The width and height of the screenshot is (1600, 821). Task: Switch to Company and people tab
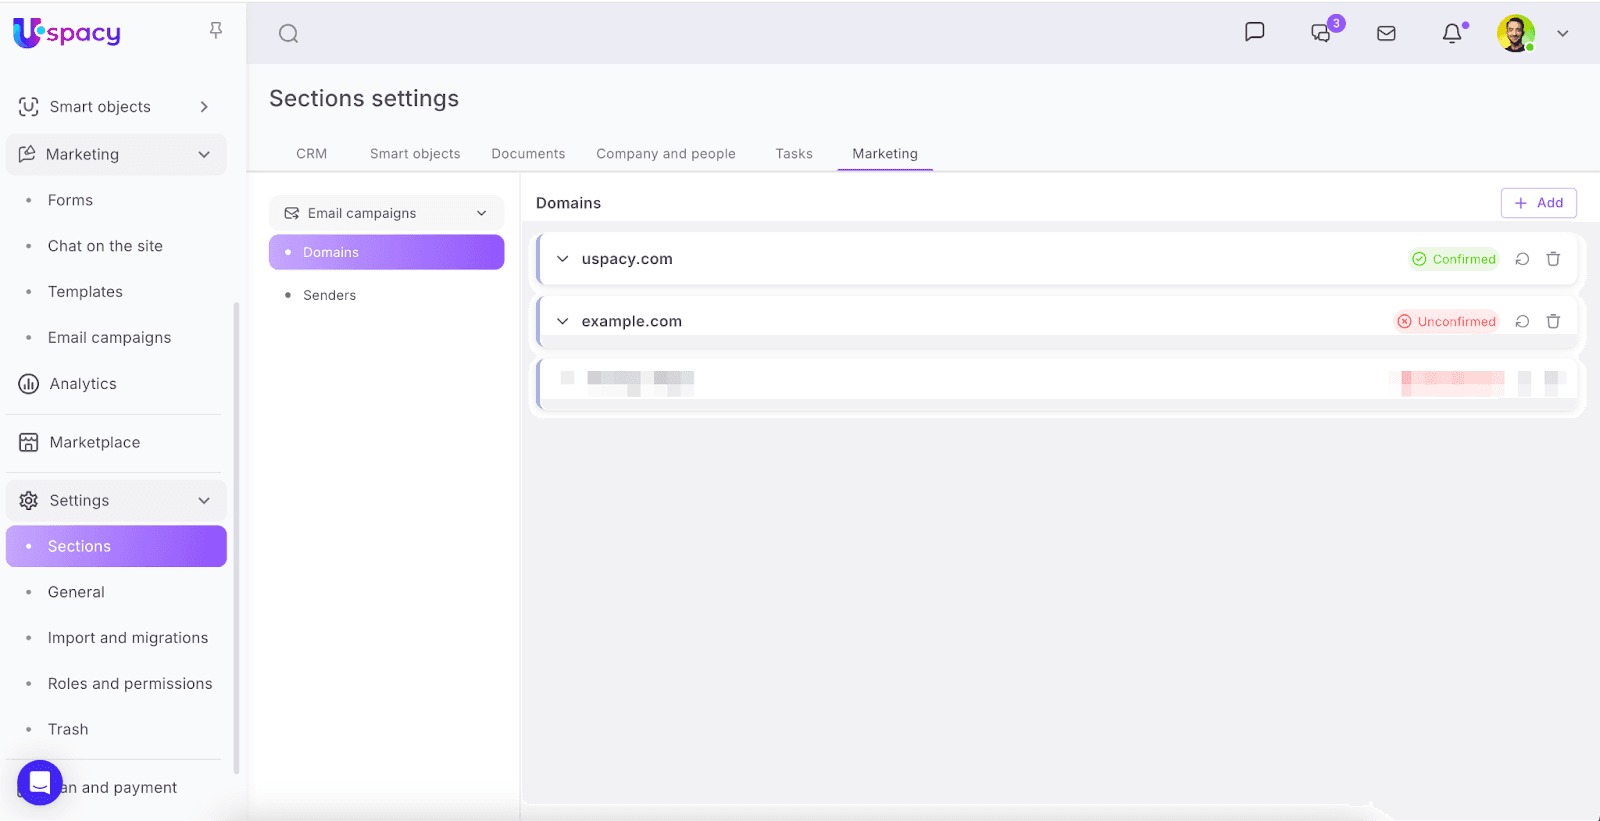click(x=666, y=154)
